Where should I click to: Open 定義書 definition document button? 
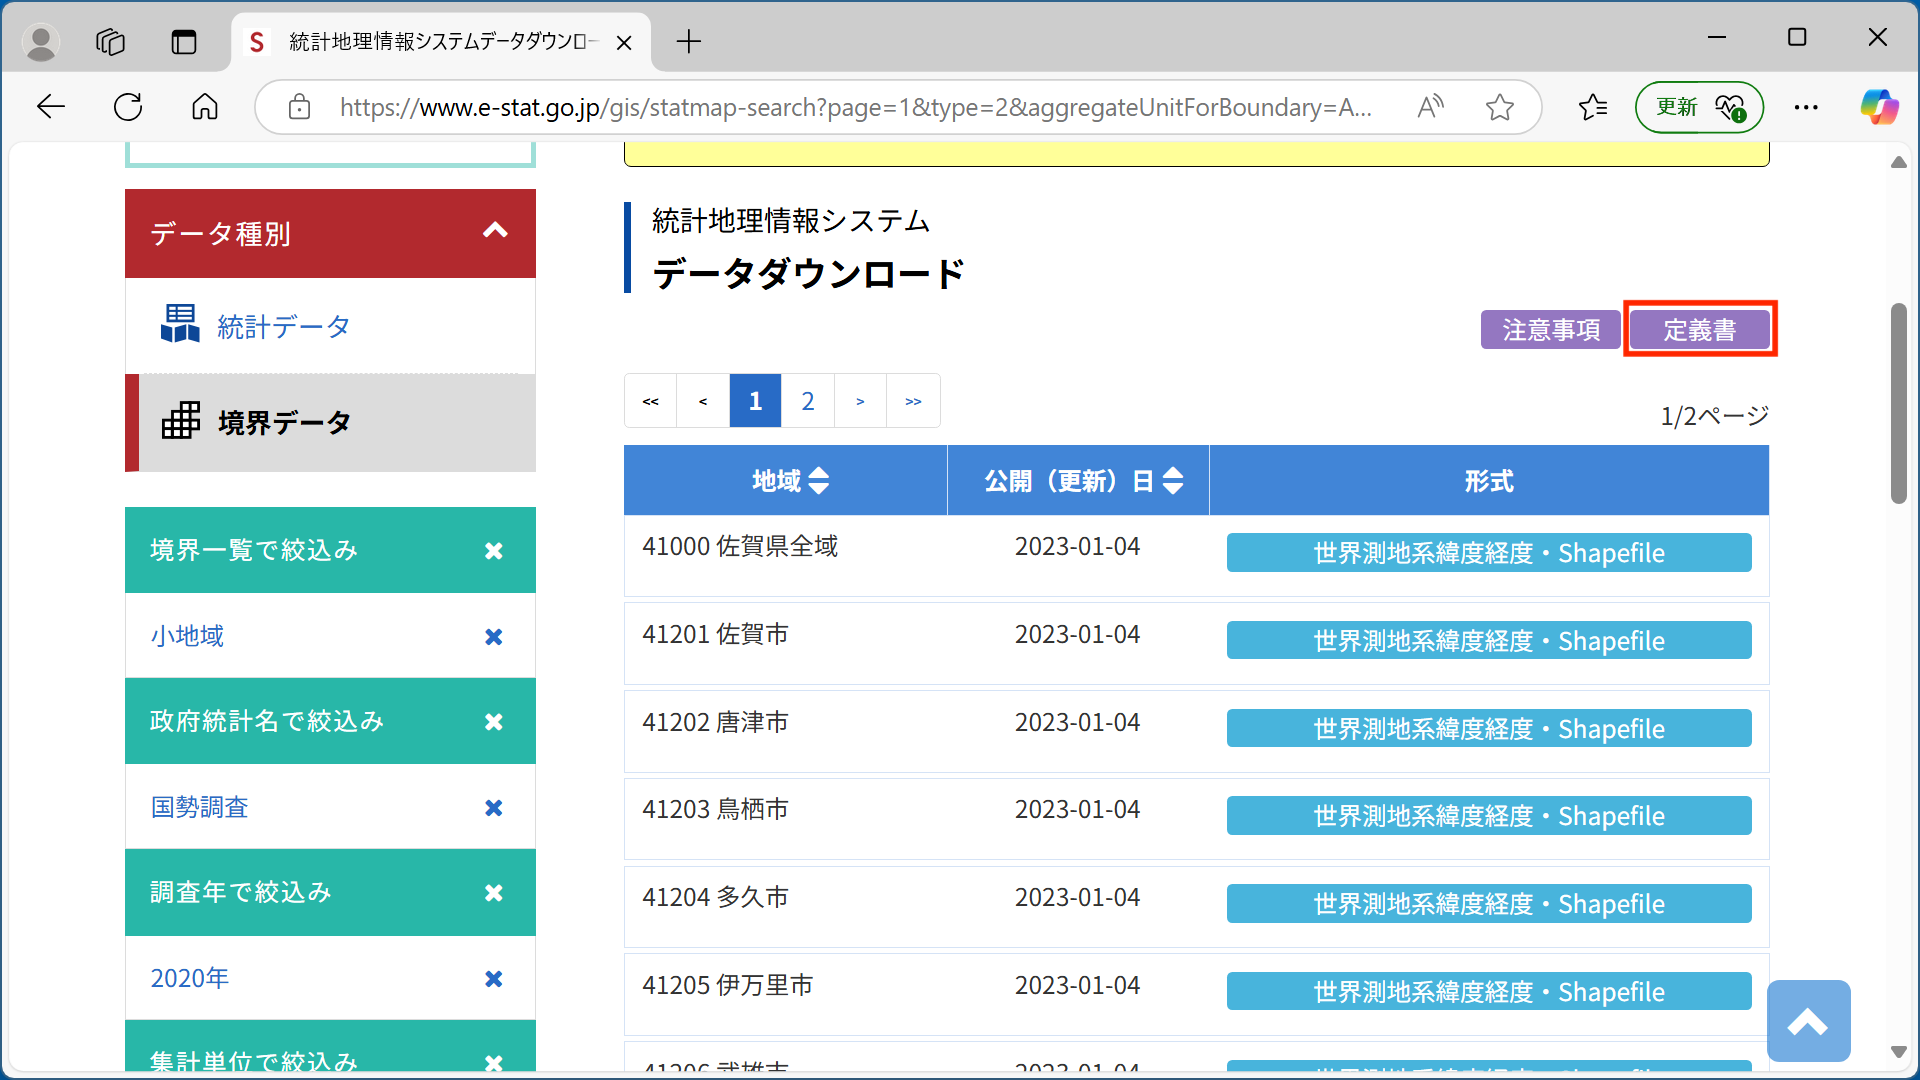(x=1699, y=329)
